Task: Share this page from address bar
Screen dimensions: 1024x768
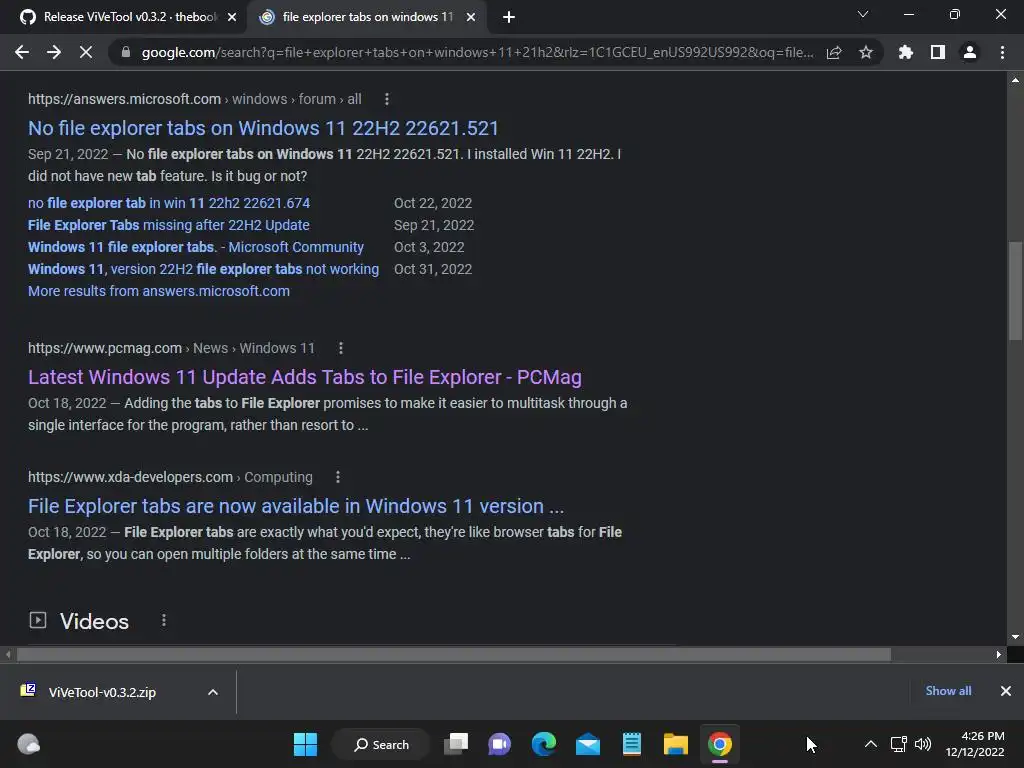Action: click(834, 52)
